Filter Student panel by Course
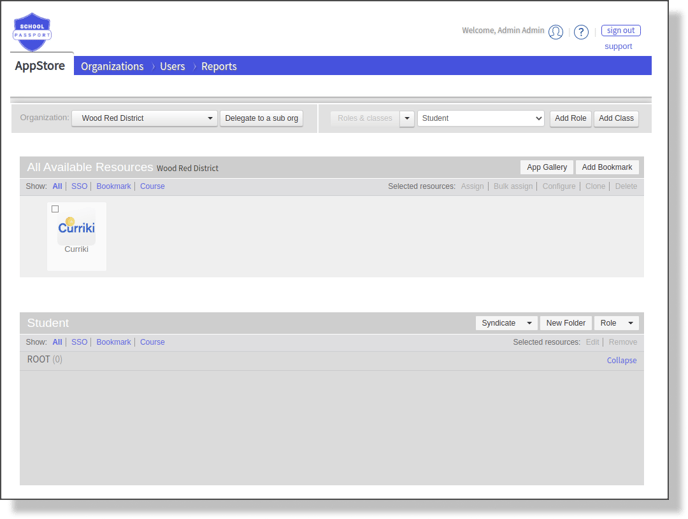This screenshot has width=688, height=519. pyautogui.click(x=152, y=342)
